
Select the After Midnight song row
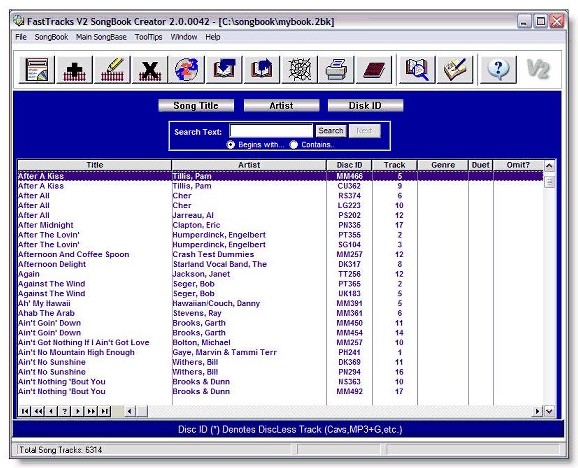coord(280,225)
